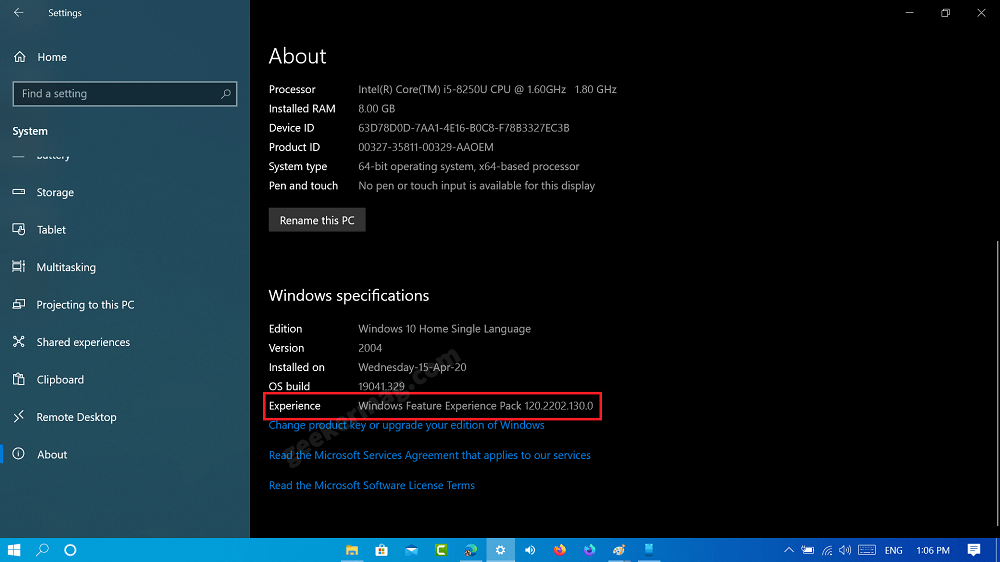Click the Device ID value text
1000x562 pixels.
click(464, 128)
